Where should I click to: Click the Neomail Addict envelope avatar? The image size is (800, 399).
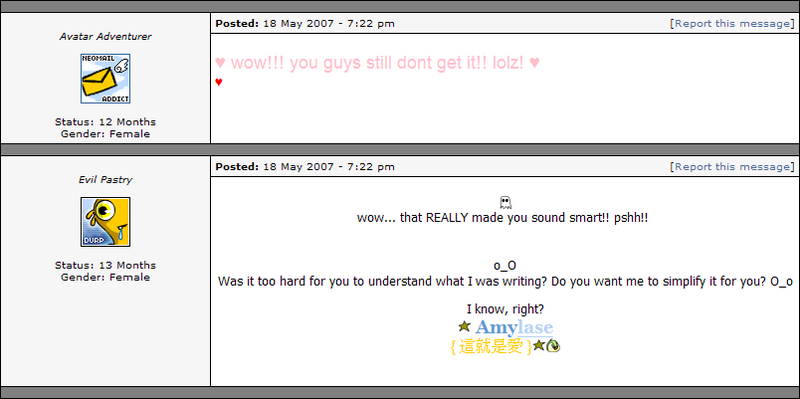(x=105, y=79)
